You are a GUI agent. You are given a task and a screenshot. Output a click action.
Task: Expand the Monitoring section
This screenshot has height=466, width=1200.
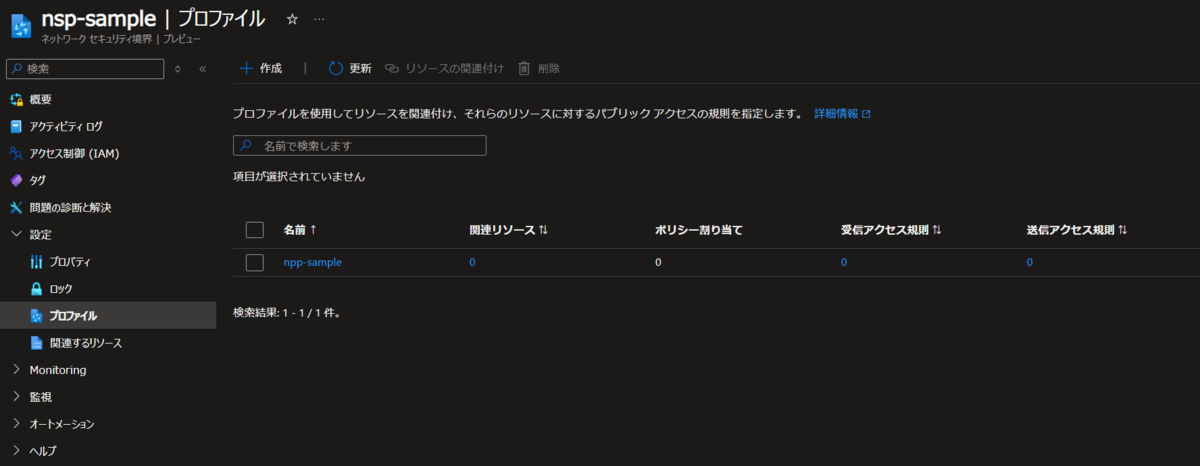[x=16, y=370]
